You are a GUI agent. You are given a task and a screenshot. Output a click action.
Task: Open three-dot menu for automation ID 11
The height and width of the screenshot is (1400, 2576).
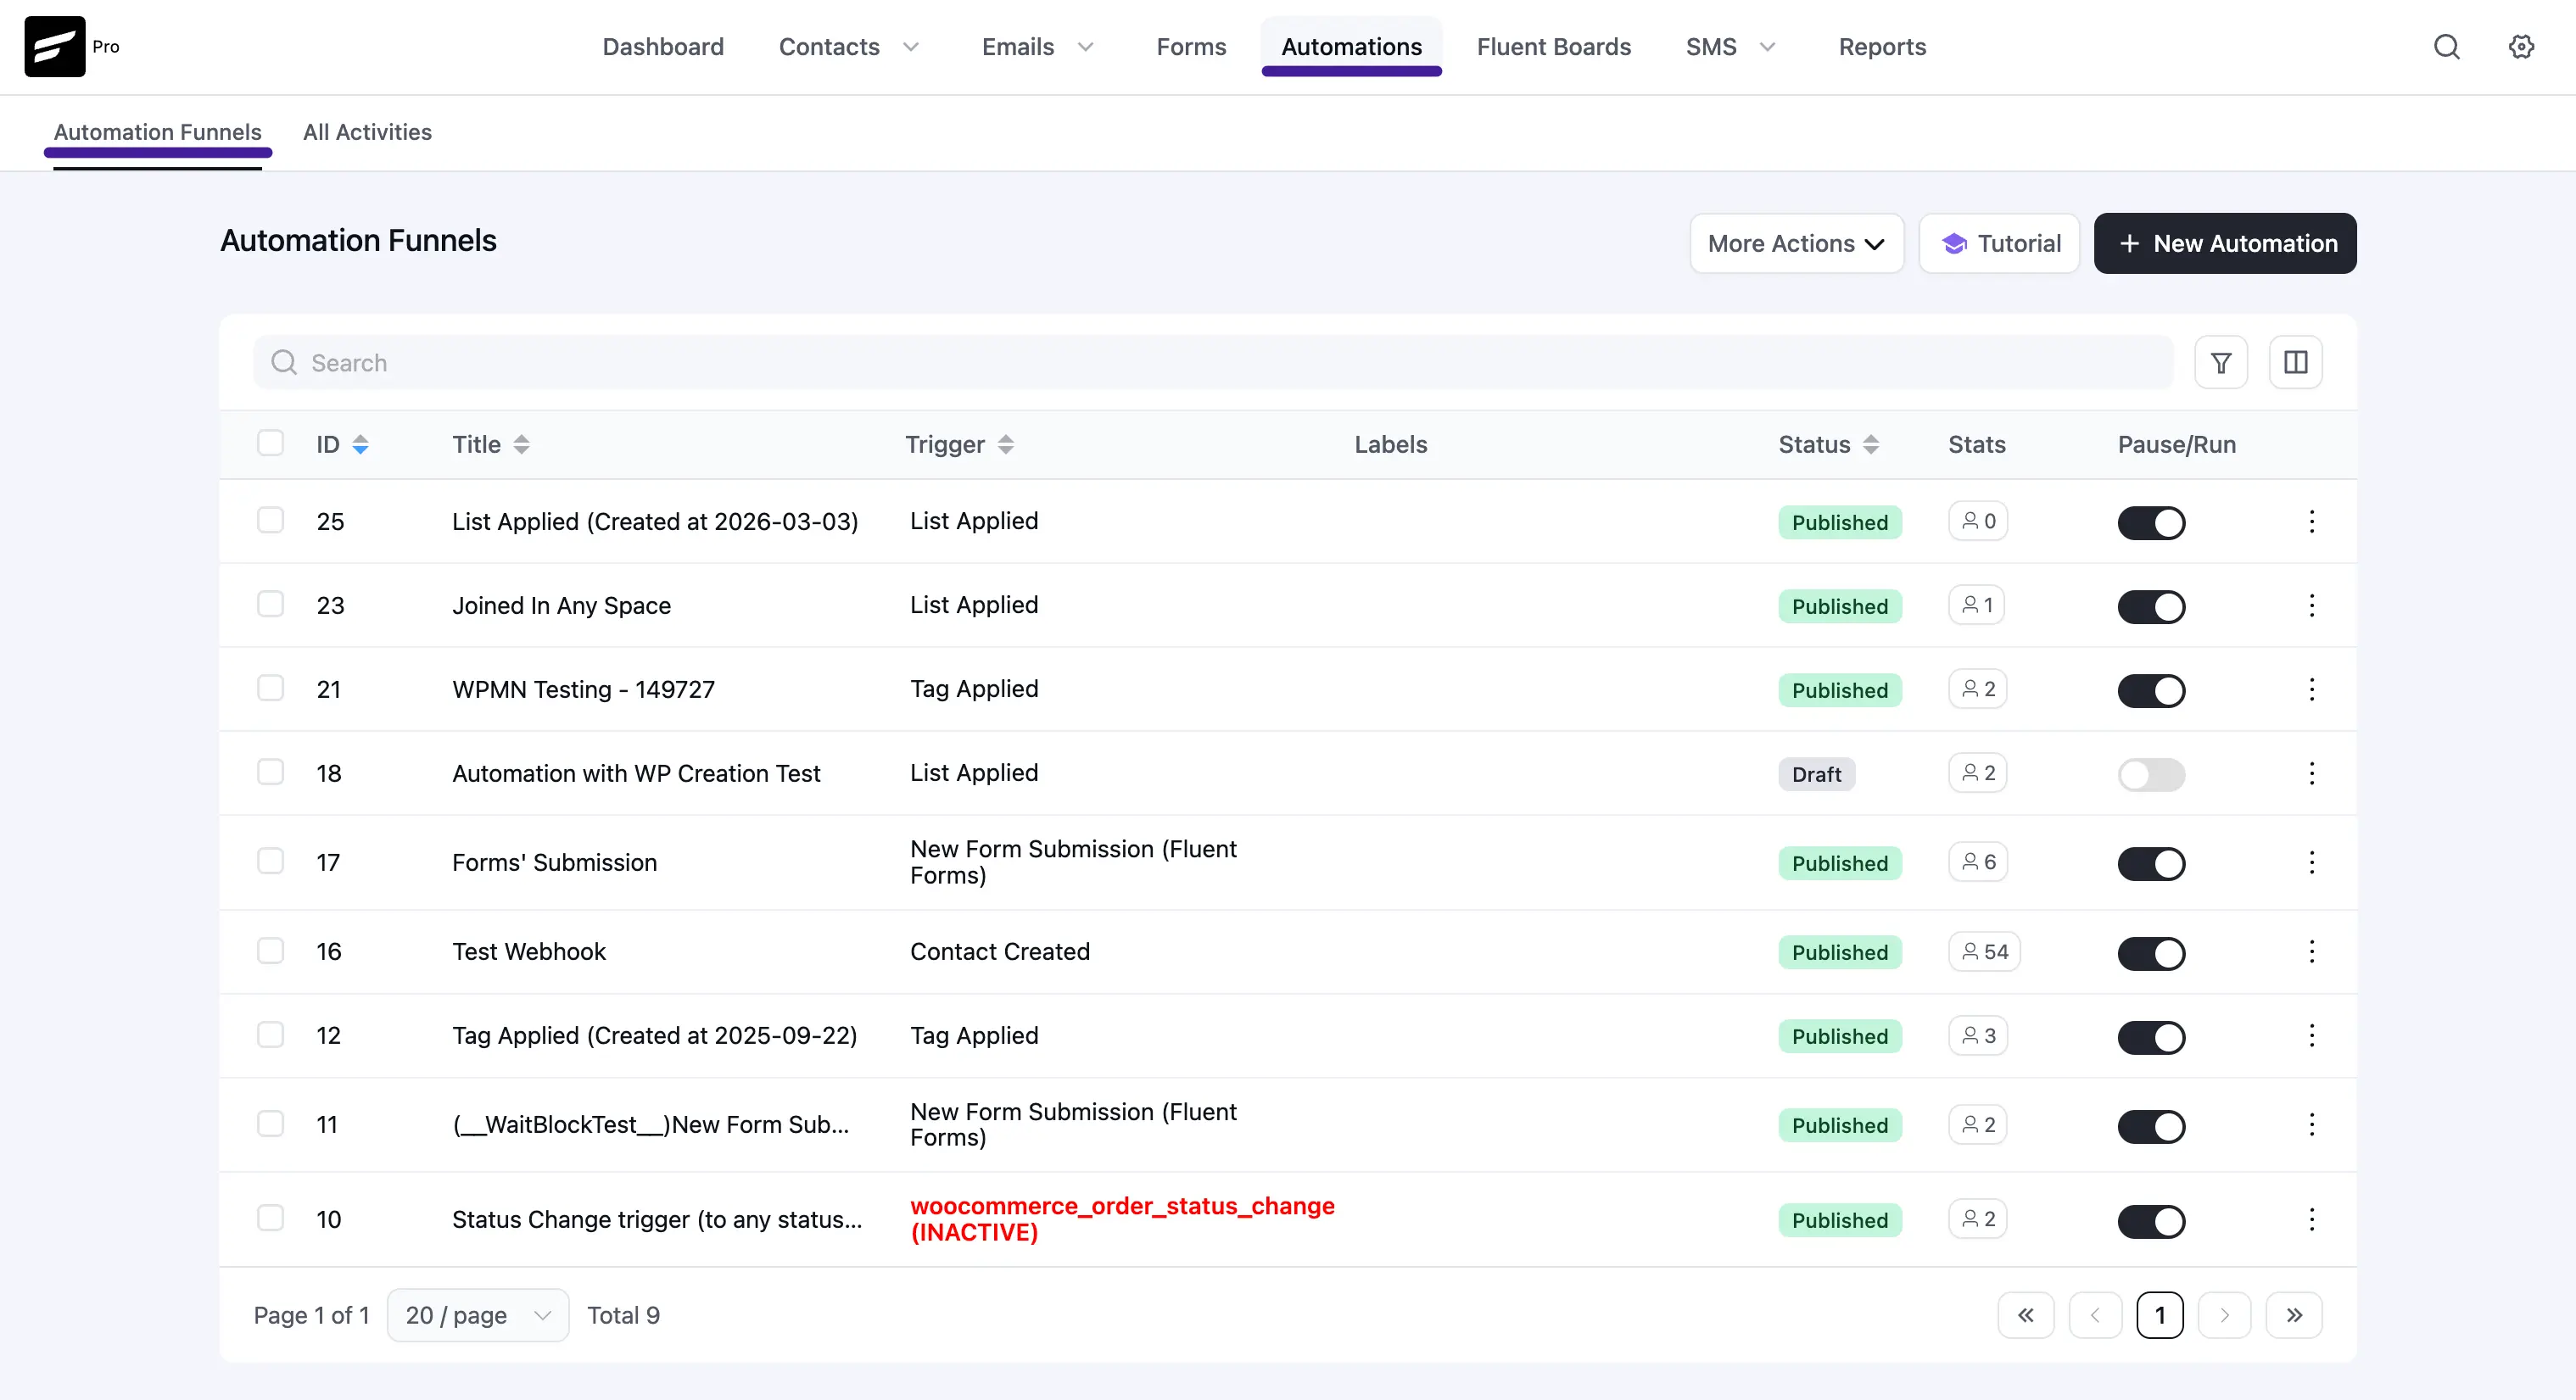click(2311, 1124)
